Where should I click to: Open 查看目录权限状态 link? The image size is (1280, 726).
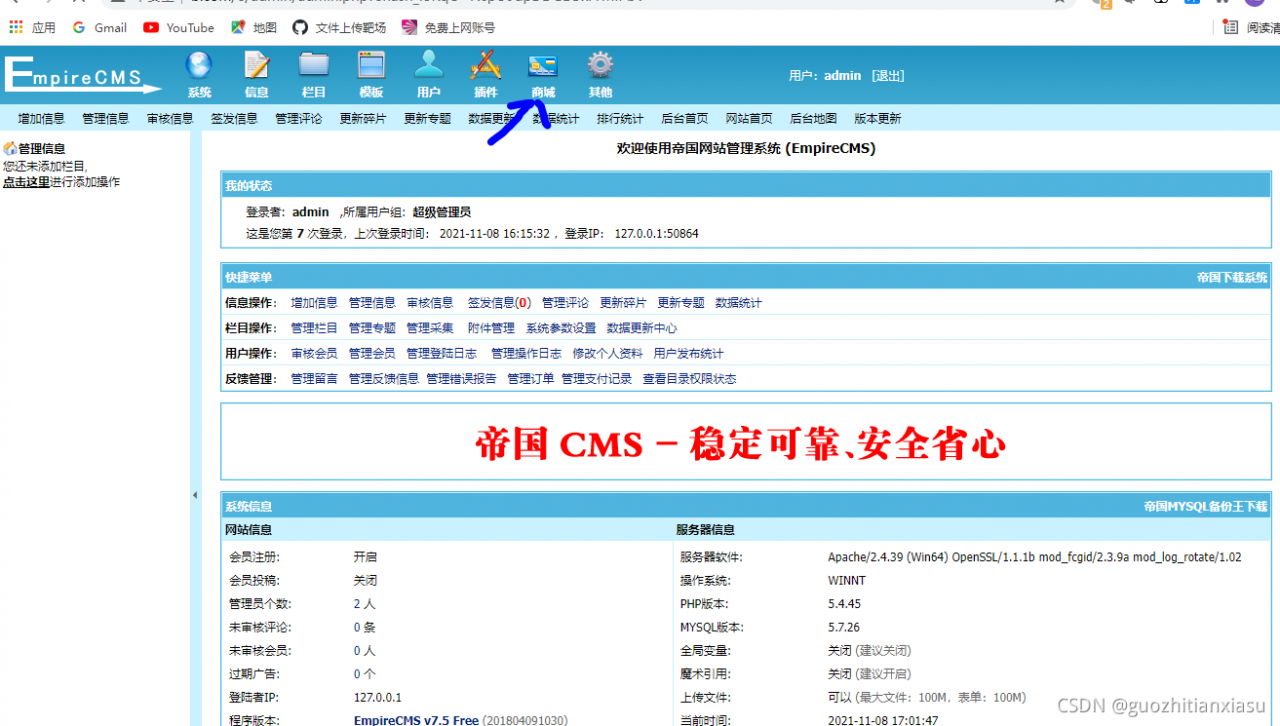coord(689,378)
